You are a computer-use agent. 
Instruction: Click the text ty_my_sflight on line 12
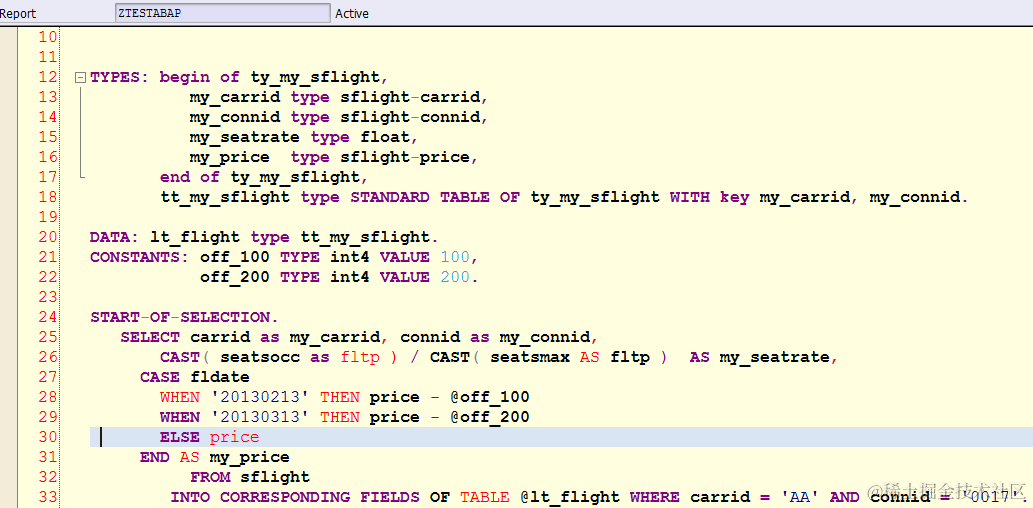click(315, 77)
